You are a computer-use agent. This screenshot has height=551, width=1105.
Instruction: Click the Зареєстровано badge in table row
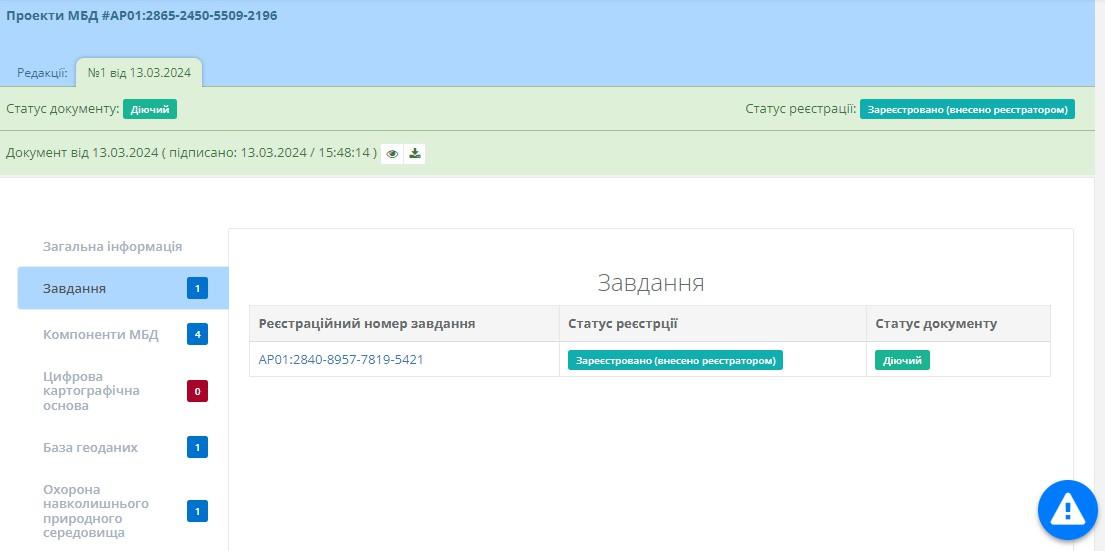pos(675,360)
